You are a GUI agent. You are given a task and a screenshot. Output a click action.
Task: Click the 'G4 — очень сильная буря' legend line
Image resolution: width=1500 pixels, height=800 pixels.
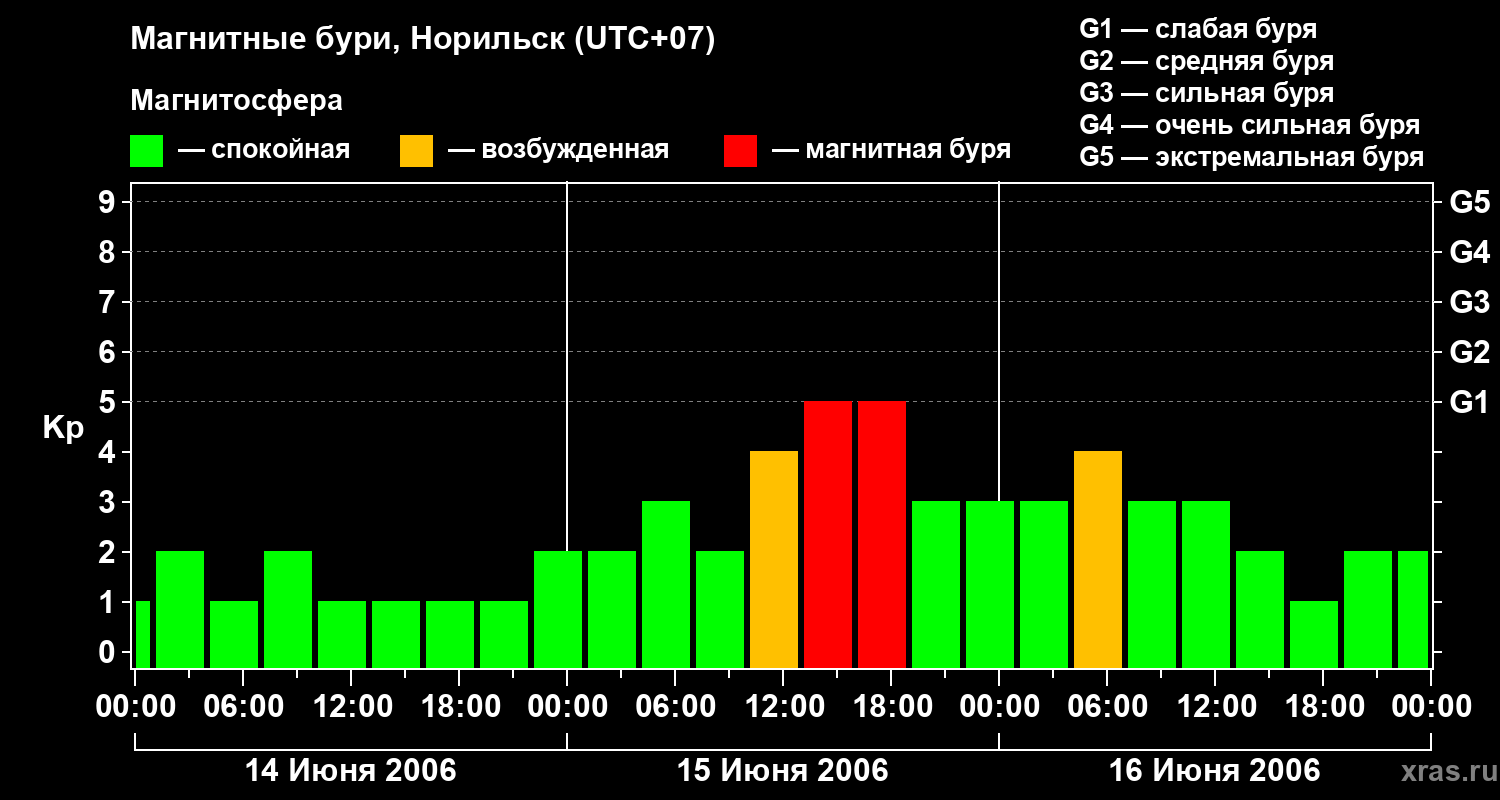pos(1249,125)
